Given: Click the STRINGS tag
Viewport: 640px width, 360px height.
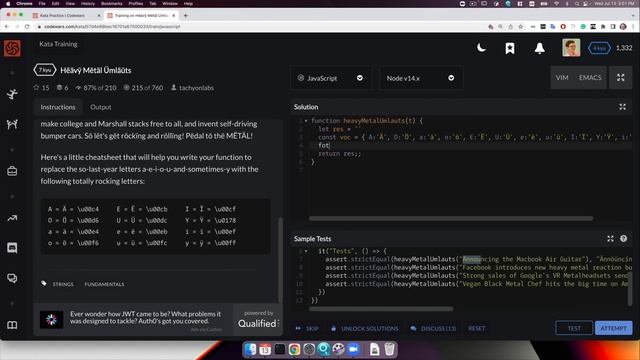Looking at the screenshot, I should 63,284.
